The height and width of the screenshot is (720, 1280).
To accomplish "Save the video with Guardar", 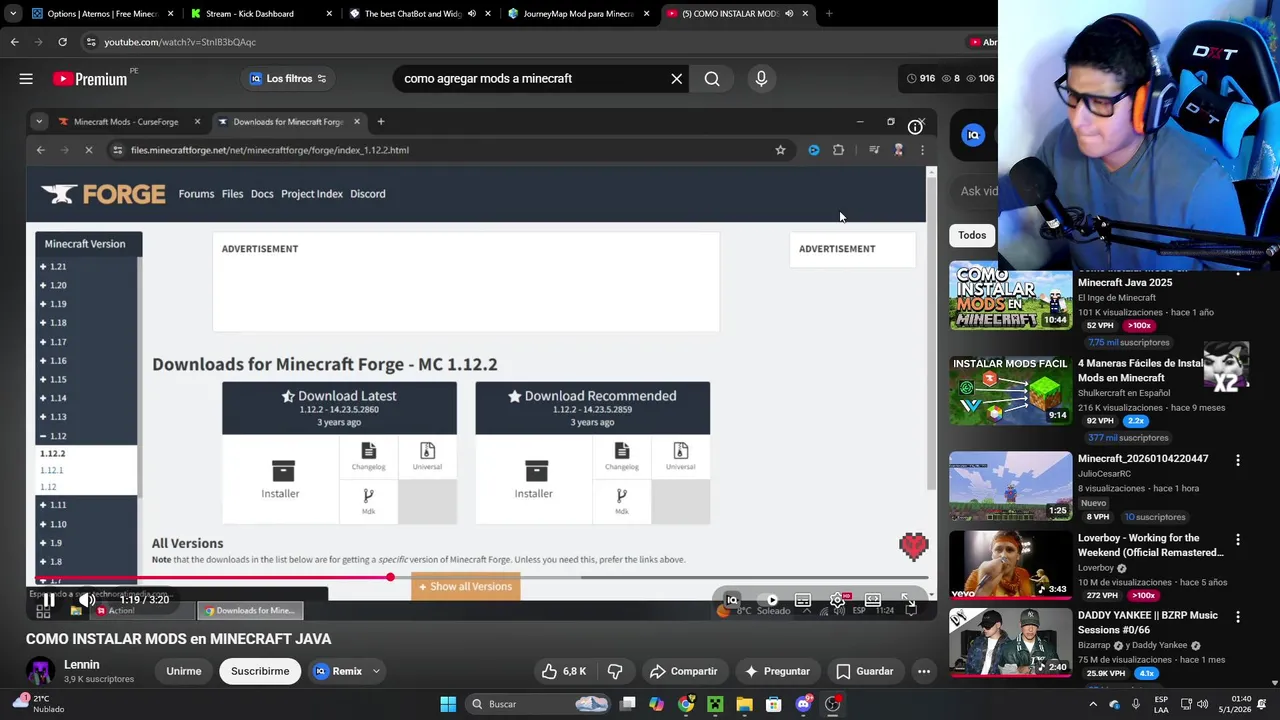I will pyautogui.click(x=864, y=671).
